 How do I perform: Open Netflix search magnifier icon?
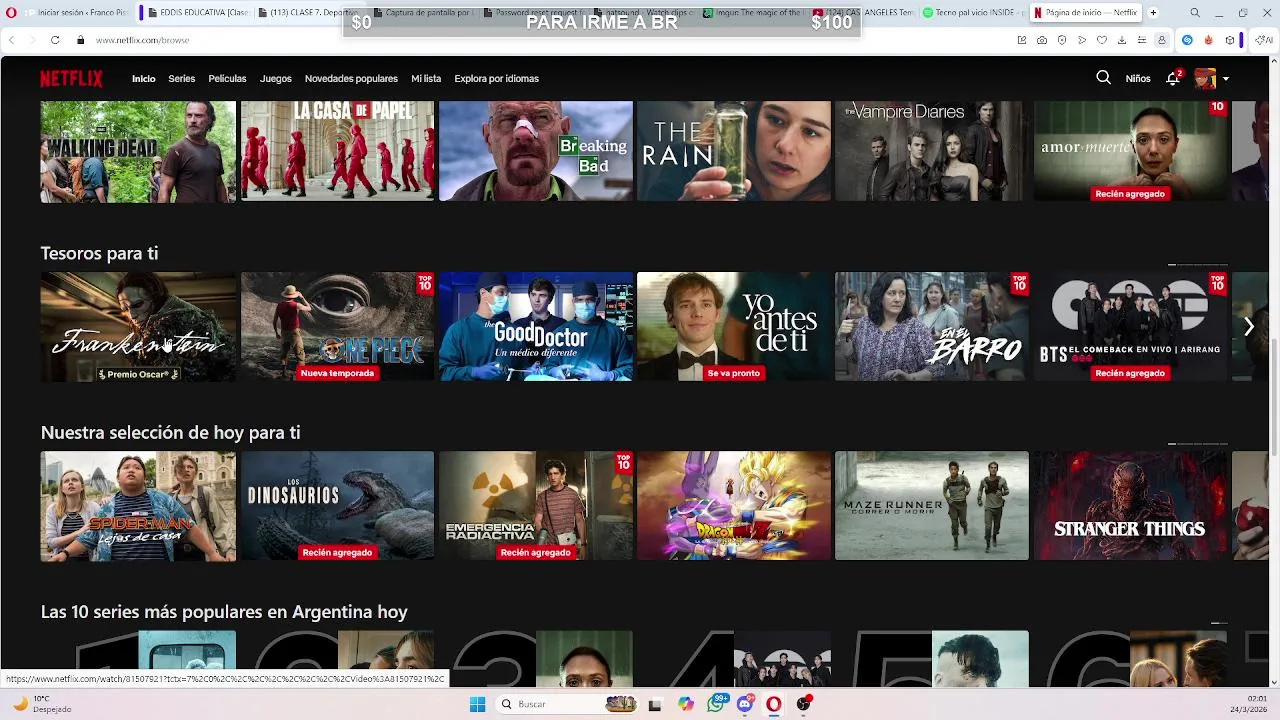[x=1103, y=77]
